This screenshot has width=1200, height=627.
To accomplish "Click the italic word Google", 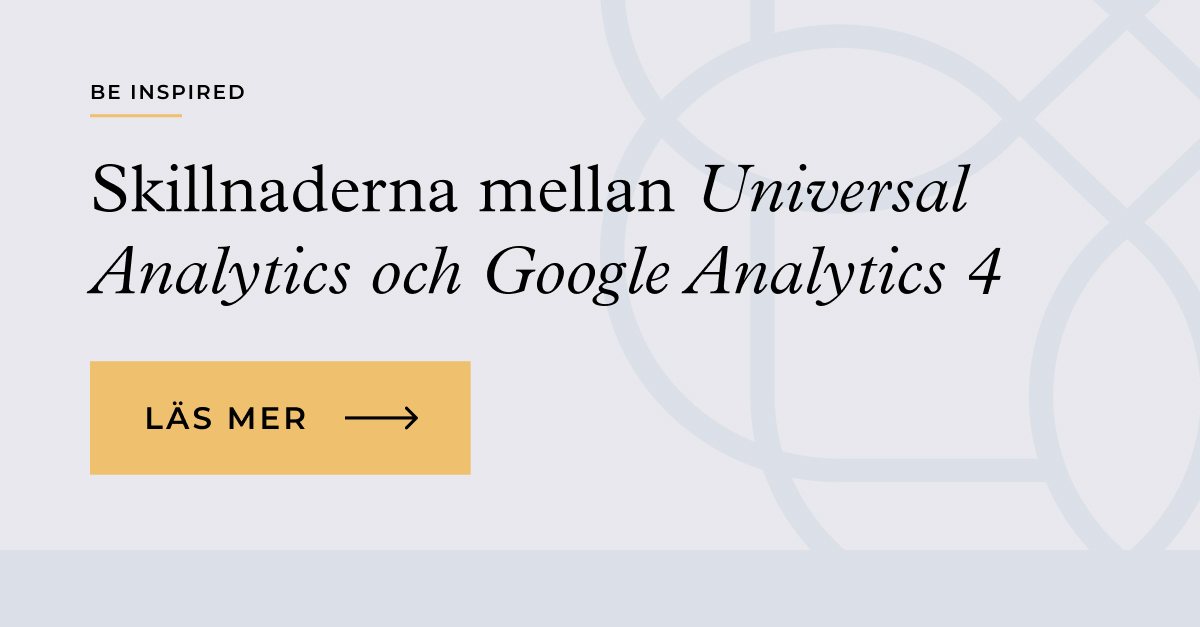I will [x=577, y=273].
